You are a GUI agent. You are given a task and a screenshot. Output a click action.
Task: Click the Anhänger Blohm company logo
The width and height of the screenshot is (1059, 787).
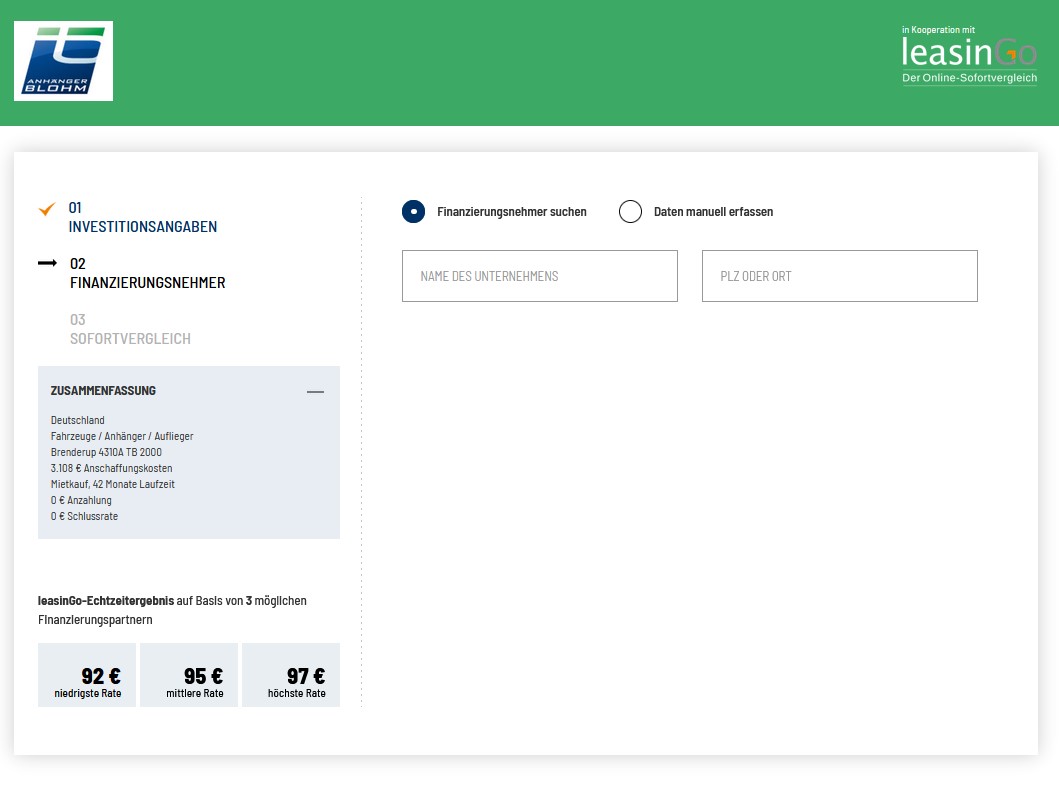(x=63, y=60)
